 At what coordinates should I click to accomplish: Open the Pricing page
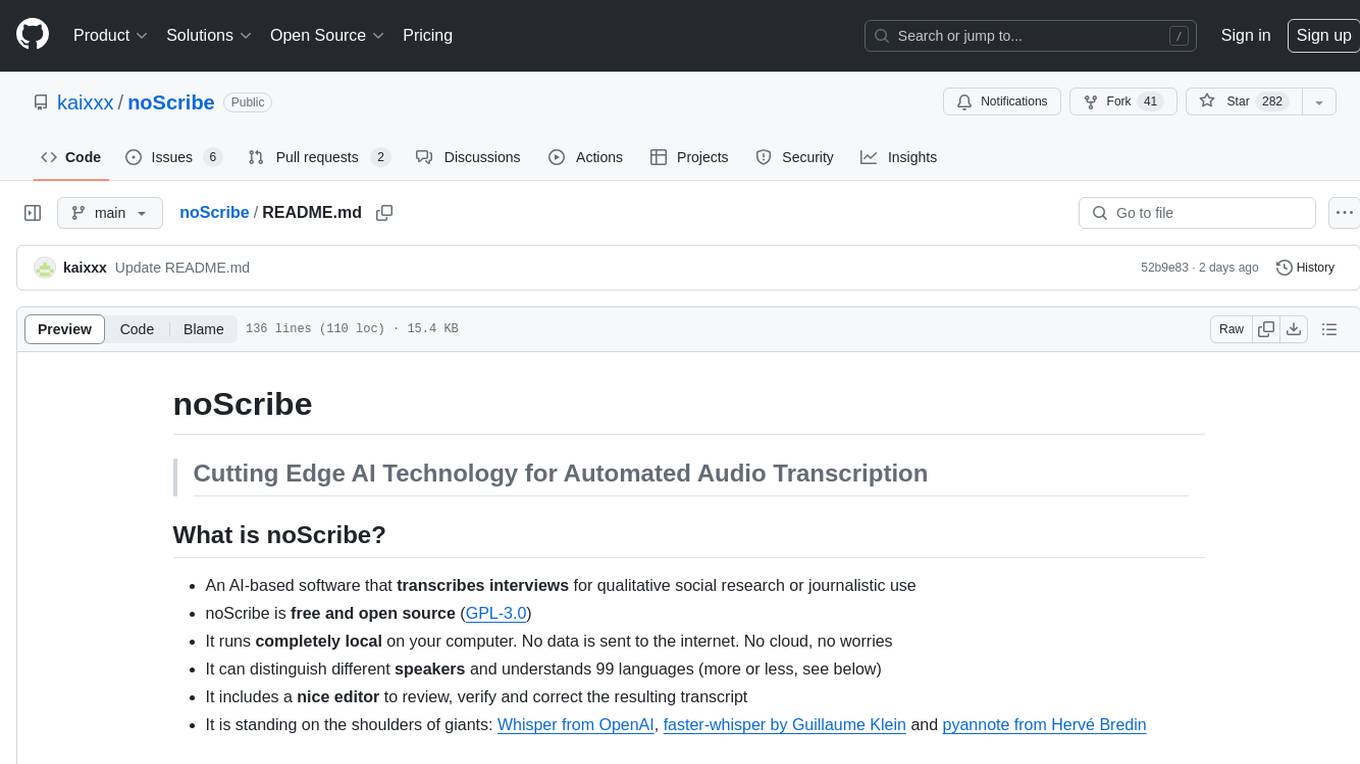(427, 35)
